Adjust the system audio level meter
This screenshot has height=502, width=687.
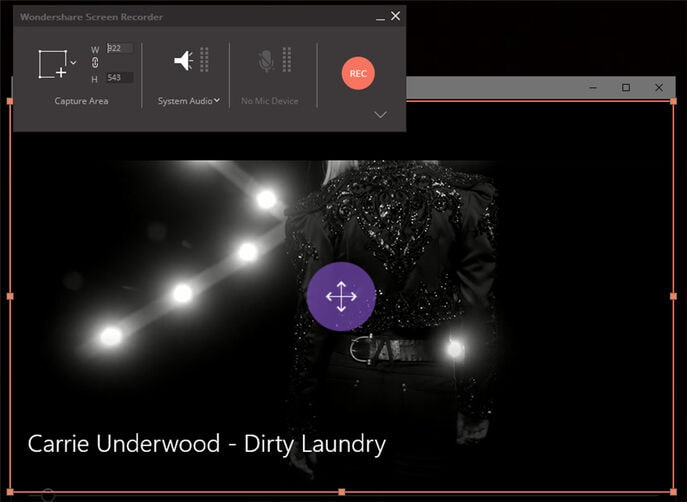pyautogui.click(x=204, y=59)
